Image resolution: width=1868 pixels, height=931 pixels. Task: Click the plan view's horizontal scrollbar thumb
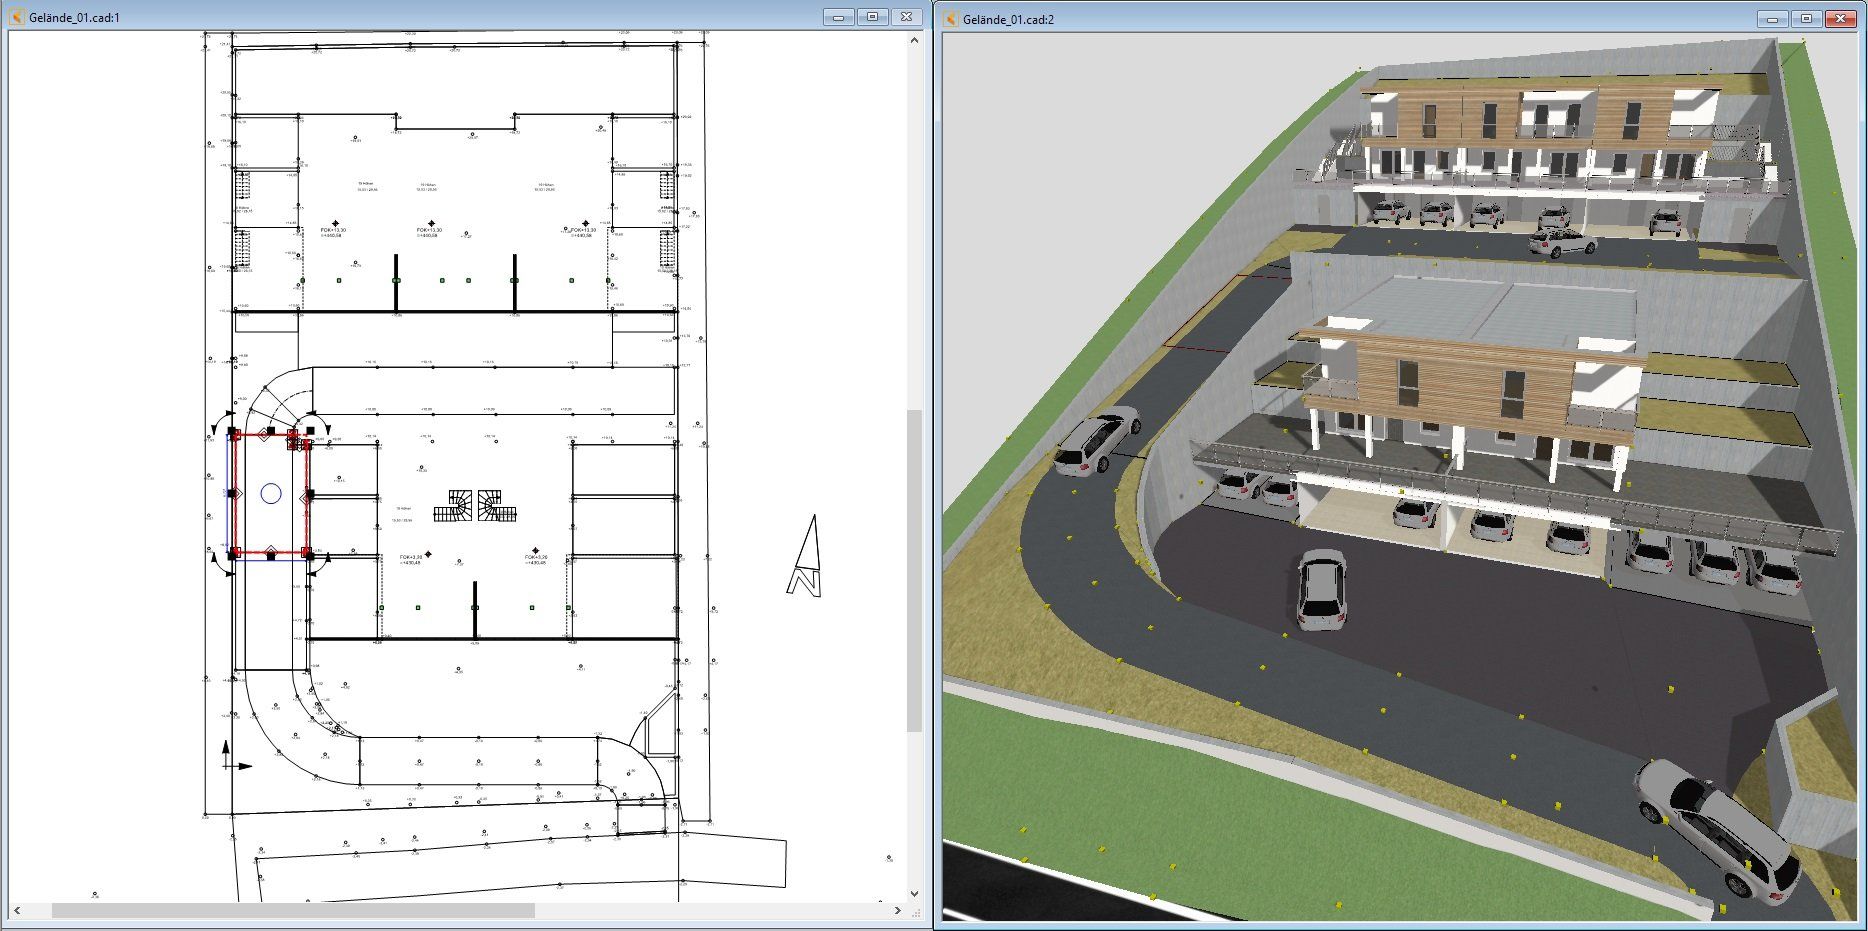coord(292,910)
